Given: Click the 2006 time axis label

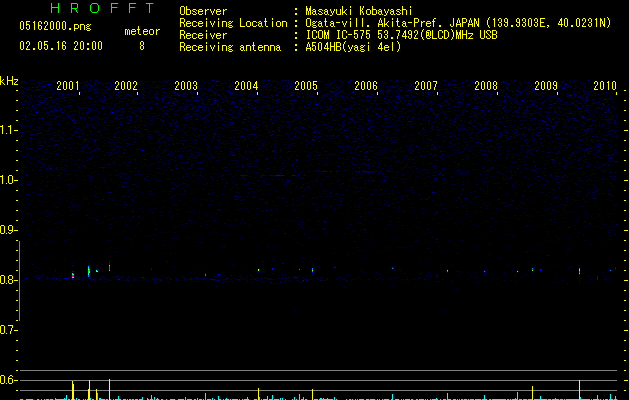Looking at the screenshot, I should pos(366,85).
